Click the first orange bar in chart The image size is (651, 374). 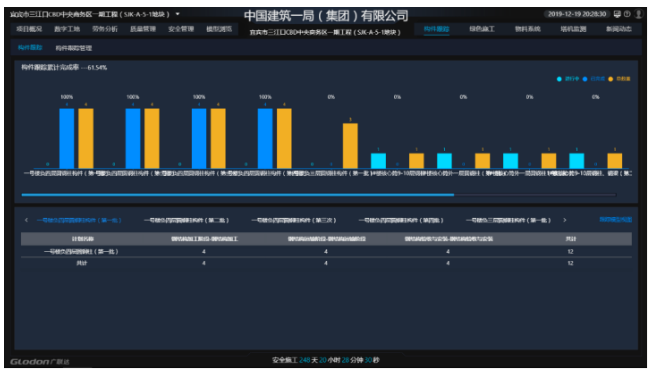click(x=86, y=138)
